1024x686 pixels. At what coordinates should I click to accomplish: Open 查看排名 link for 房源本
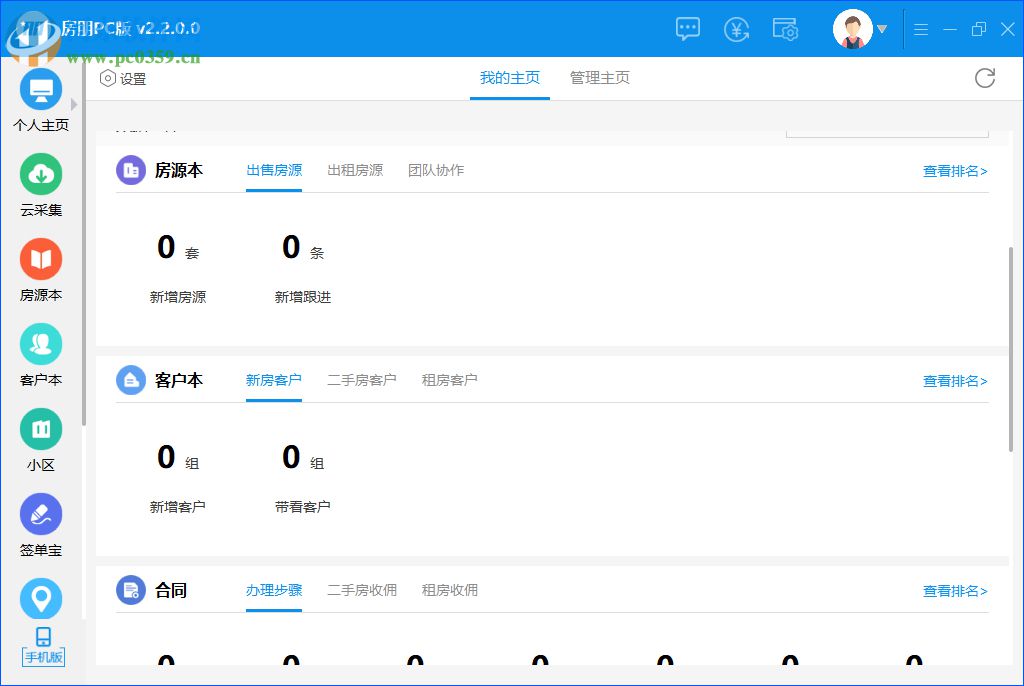[x=954, y=171]
